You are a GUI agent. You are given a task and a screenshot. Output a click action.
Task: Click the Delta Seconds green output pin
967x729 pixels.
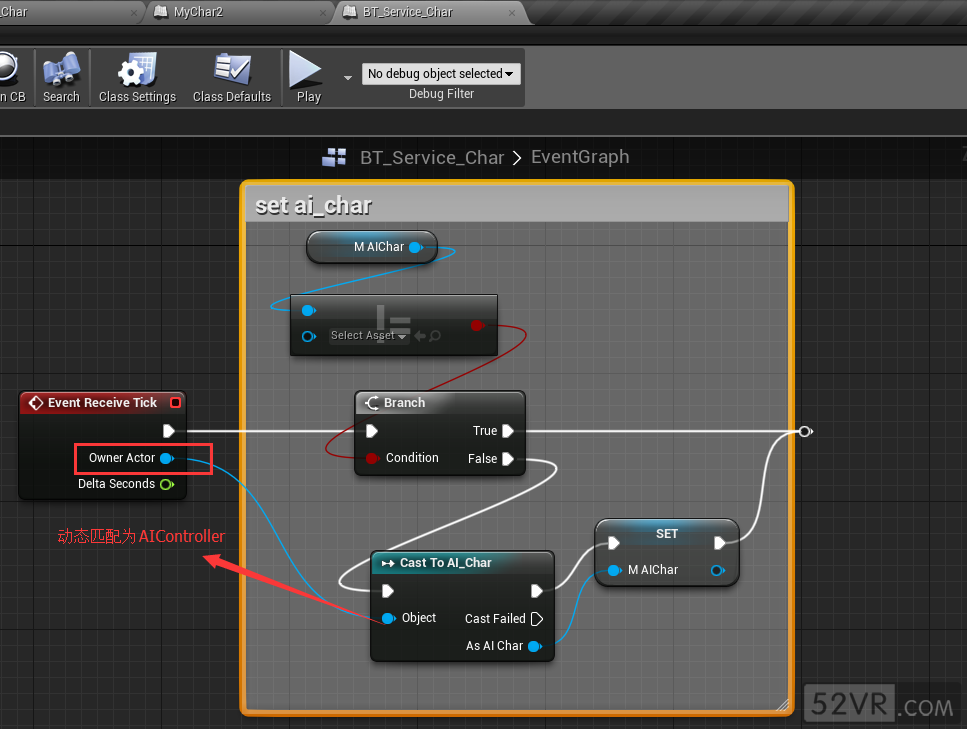(166, 484)
